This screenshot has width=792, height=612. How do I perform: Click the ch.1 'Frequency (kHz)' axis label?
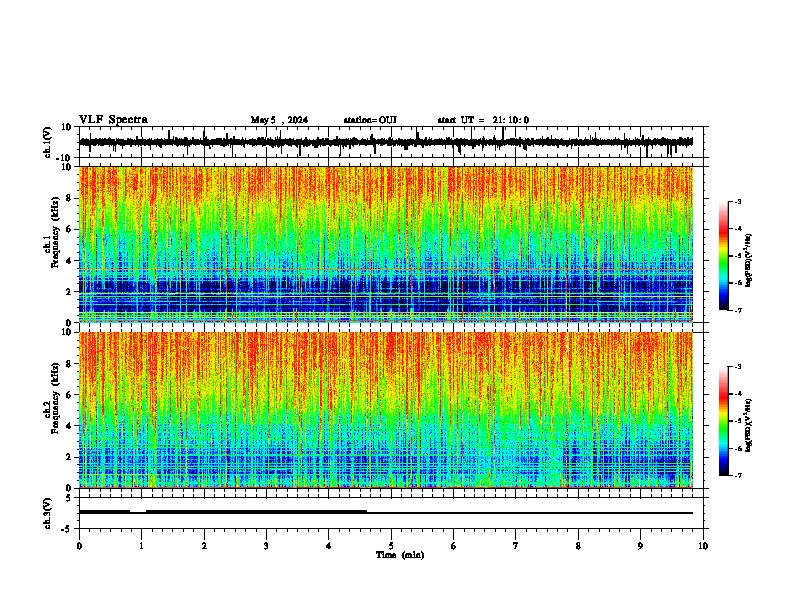click(x=55, y=232)
